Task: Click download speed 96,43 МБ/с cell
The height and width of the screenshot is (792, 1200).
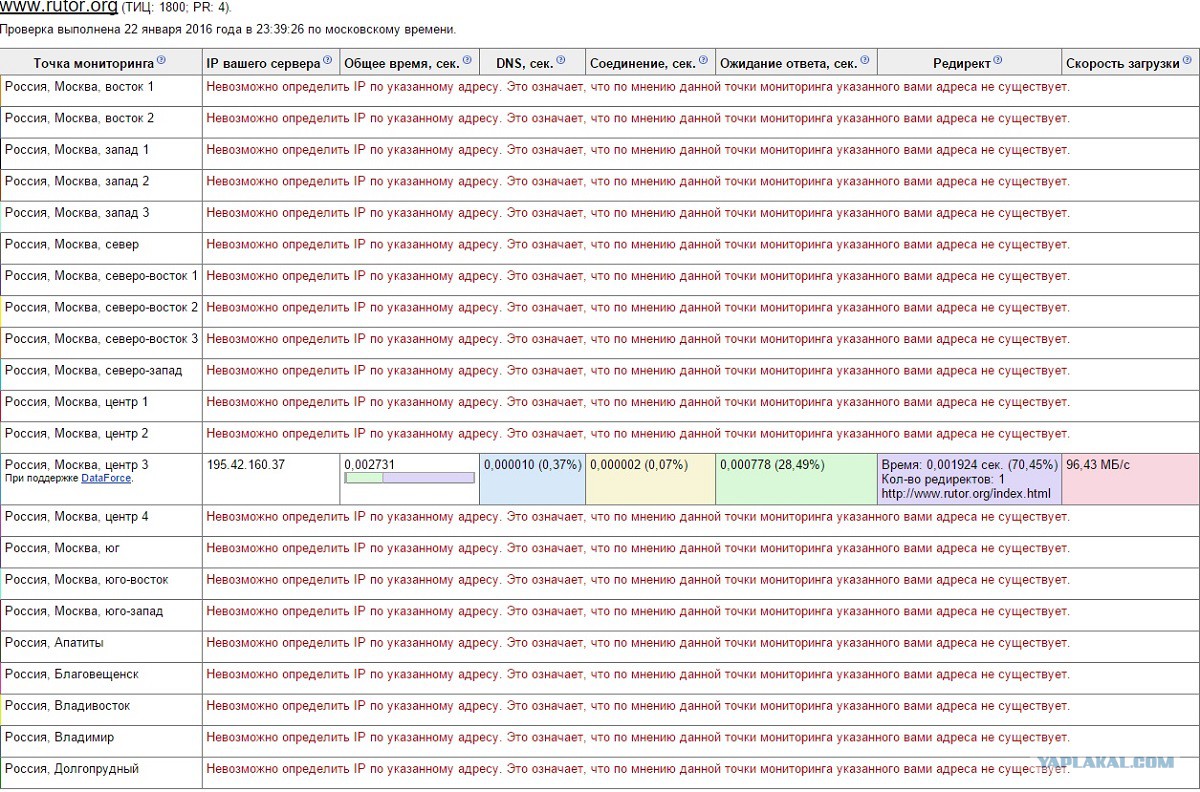Action: (x=1131, y=479)
